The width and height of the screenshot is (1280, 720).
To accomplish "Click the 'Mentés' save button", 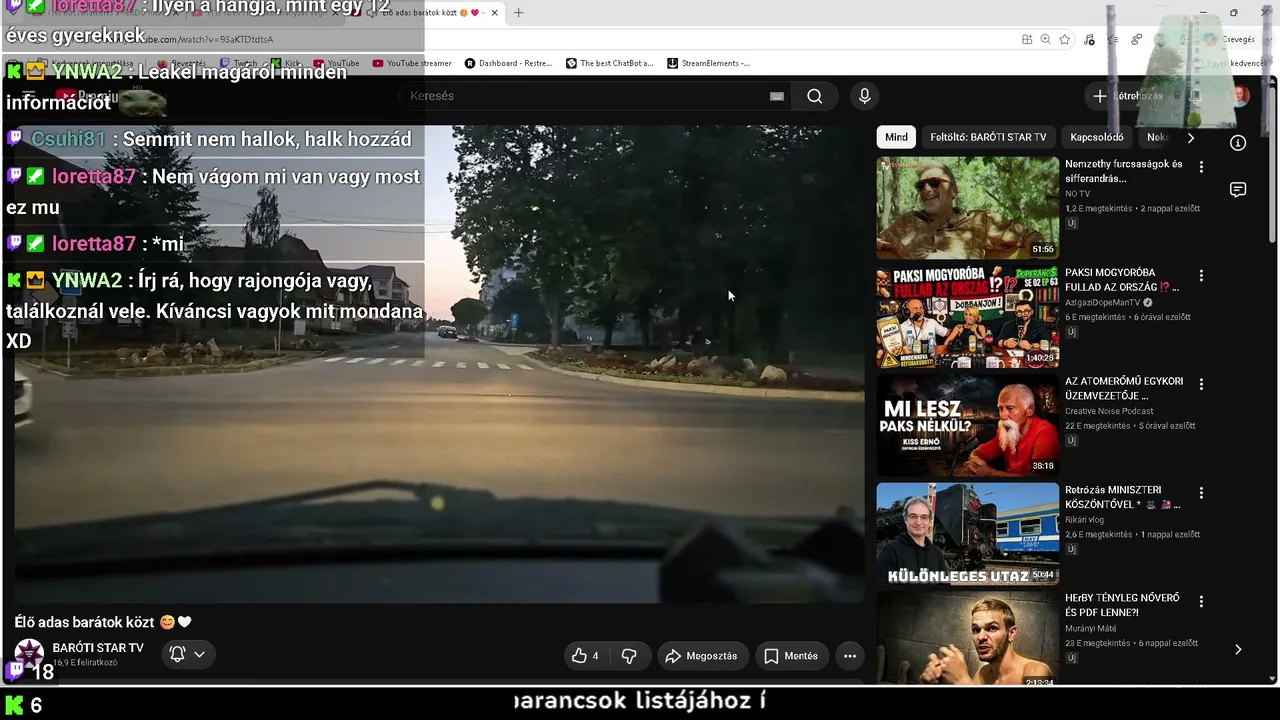I will click(x=791, y=656).
